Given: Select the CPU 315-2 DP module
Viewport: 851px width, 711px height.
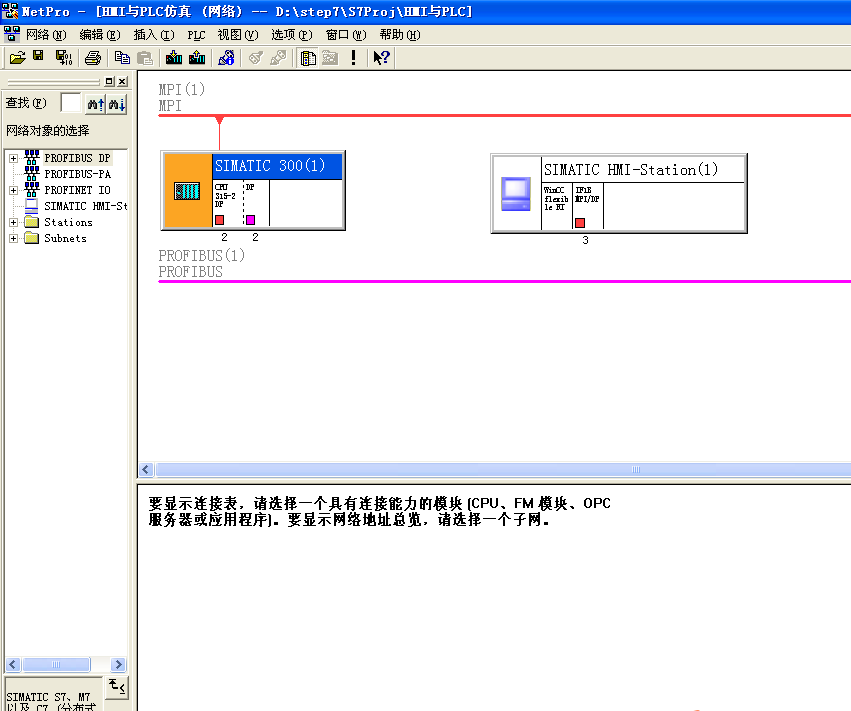Looking at the screenshot, I should [x=227, y=203].
